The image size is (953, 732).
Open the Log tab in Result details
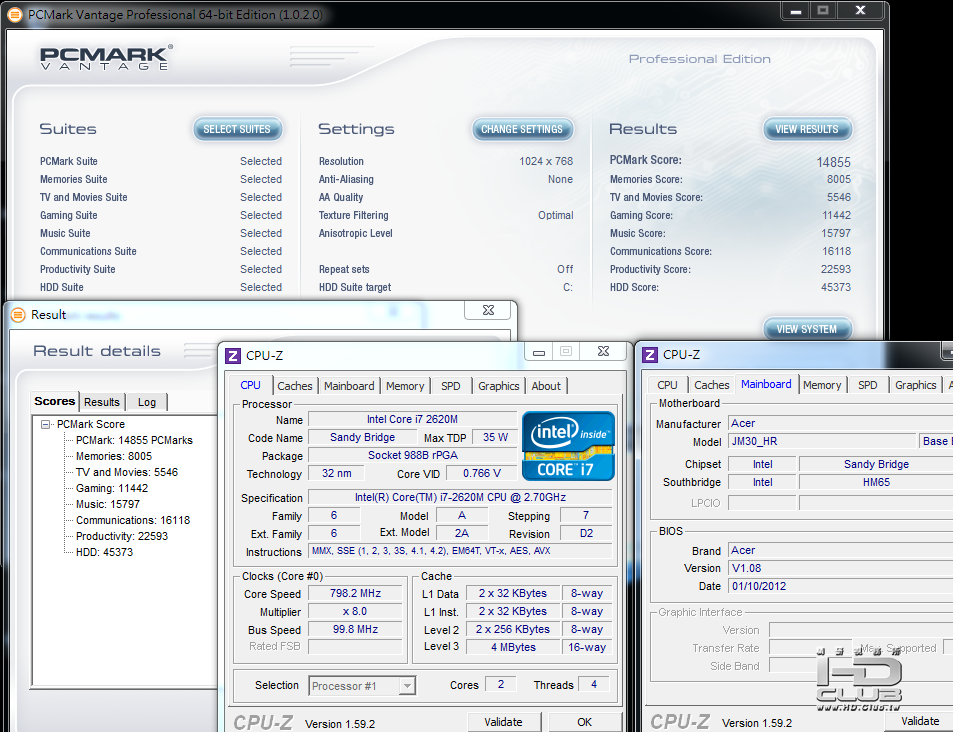point(147,402)
